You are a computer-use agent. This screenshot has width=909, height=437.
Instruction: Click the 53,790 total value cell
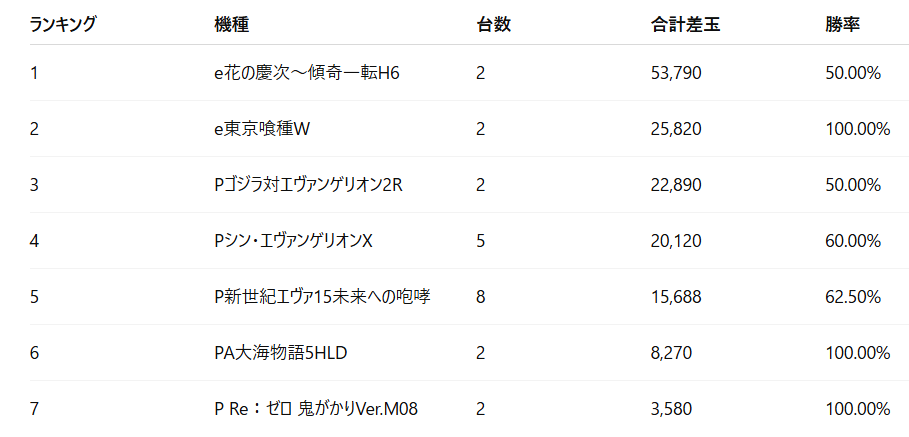pyautogui.click(x=675, y=73)
